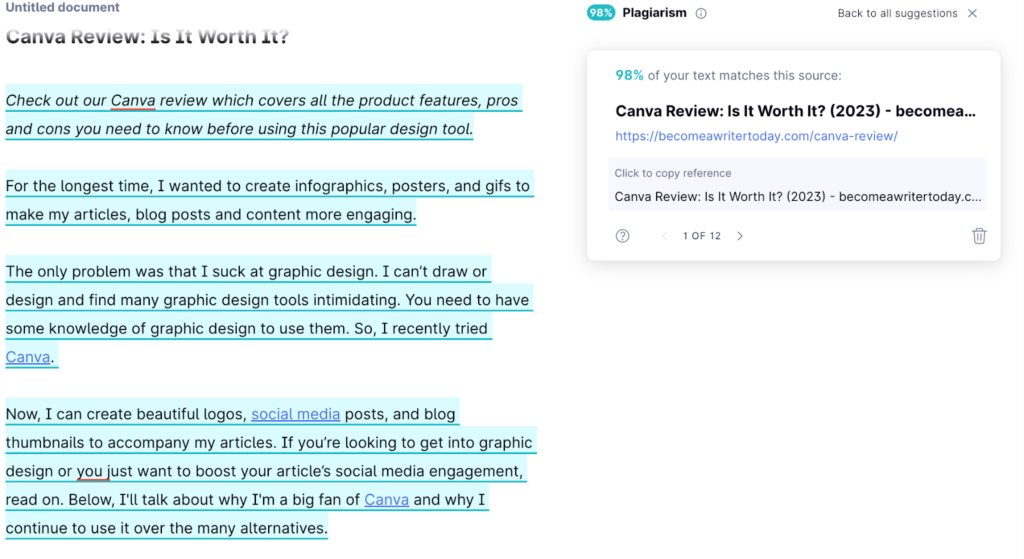The image size is (1024, 559).
Task: Click the info icon beside Plagiarism
Action: pos(701,14)
